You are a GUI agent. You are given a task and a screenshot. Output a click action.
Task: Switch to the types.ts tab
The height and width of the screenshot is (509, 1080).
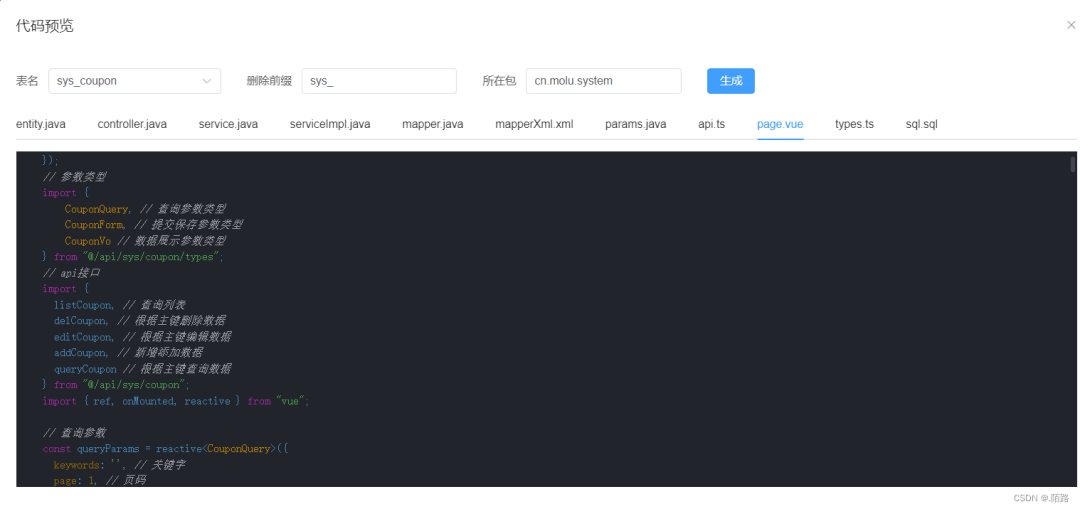[x=854, y=124]
